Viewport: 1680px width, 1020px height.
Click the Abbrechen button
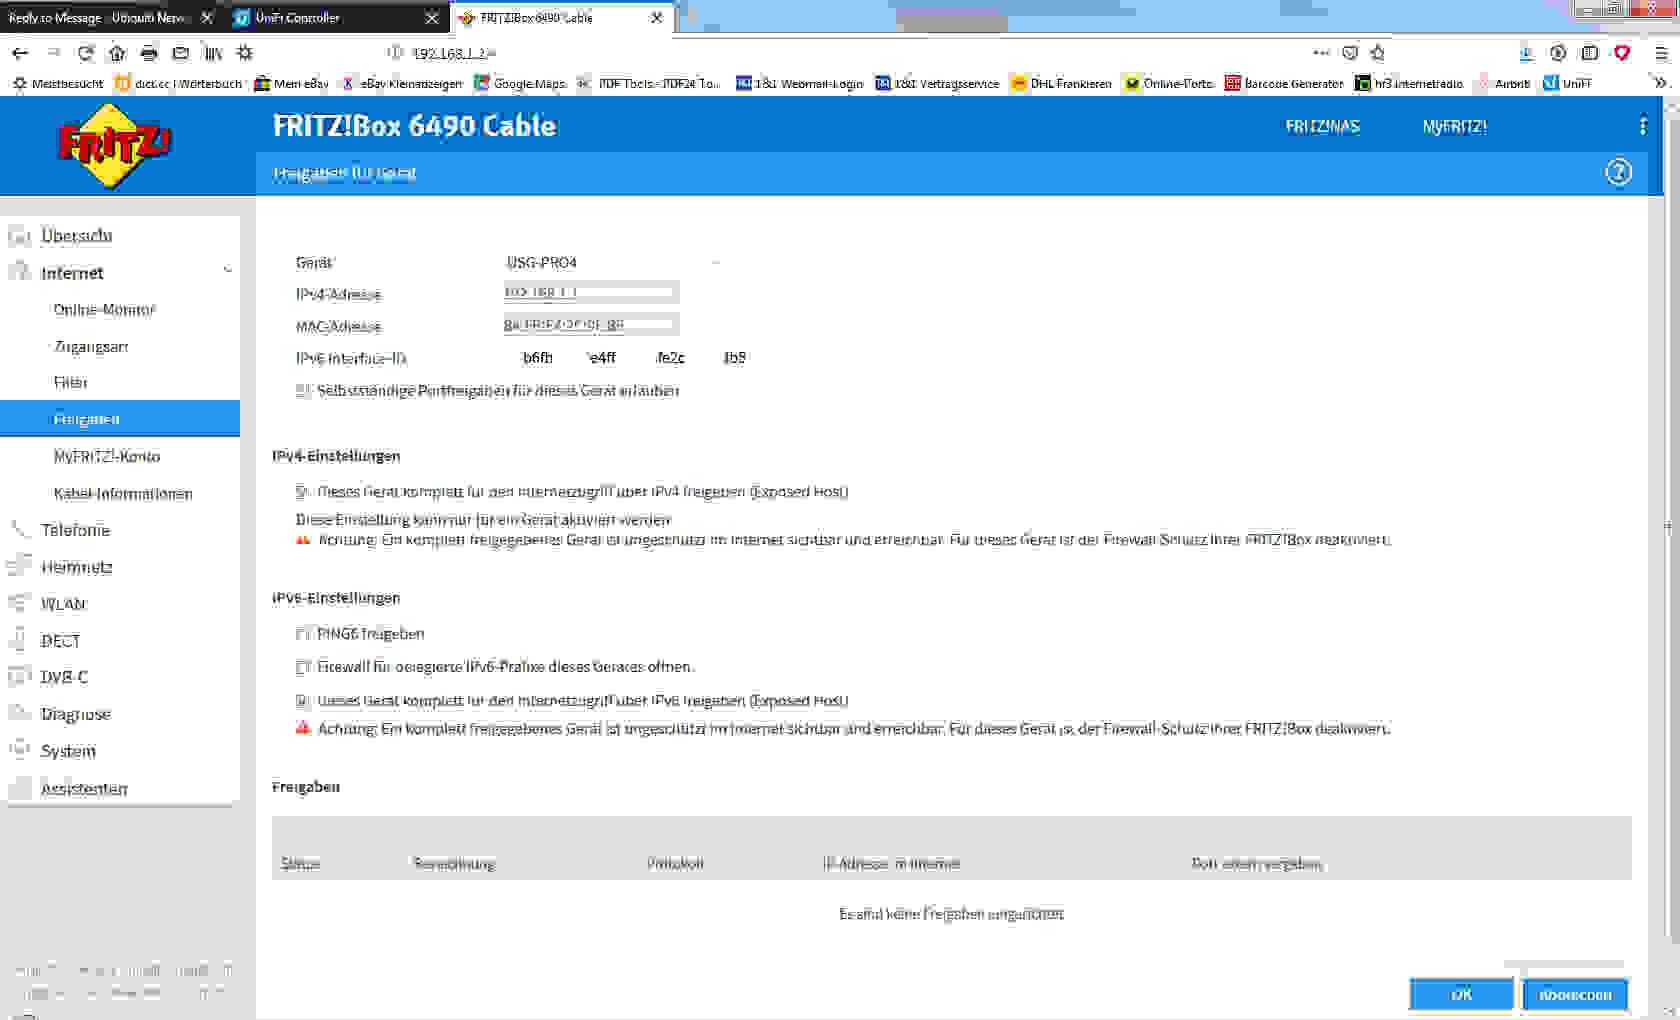[1575, 995]
